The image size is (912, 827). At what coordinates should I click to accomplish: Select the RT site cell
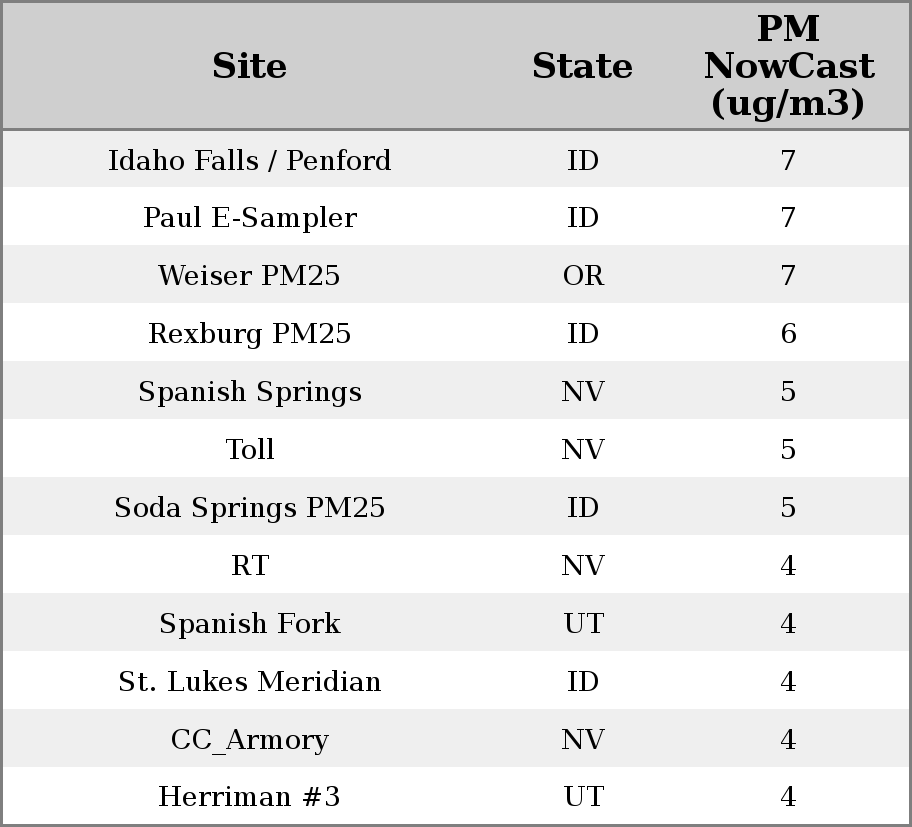pos(249,566)
